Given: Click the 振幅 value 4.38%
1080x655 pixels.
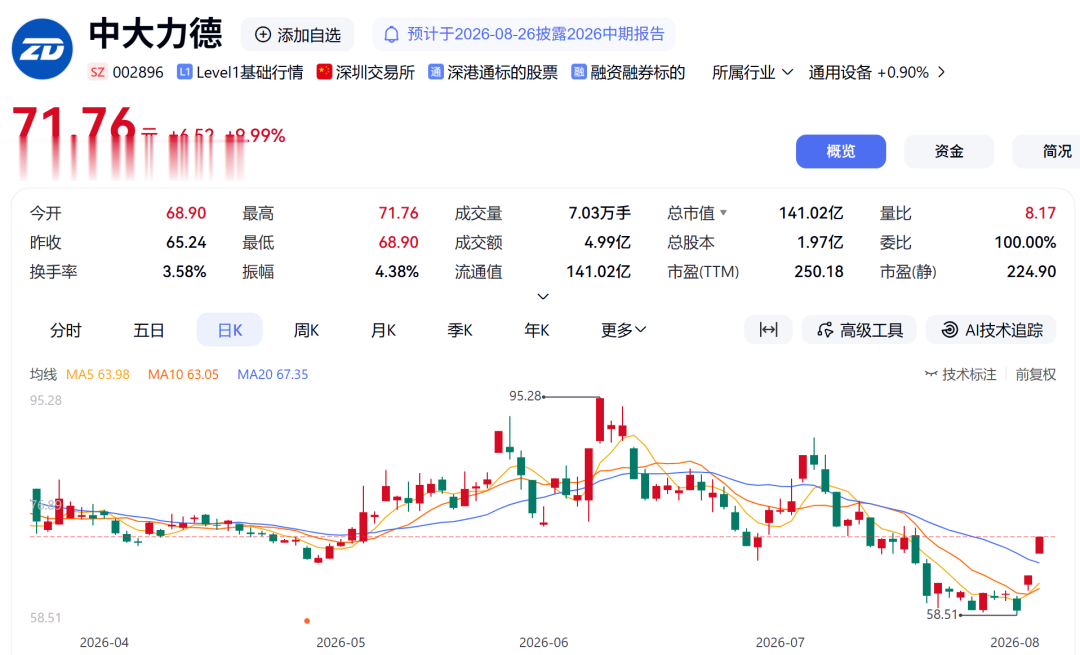Looking at the screenshot, I should coord(397,272).
